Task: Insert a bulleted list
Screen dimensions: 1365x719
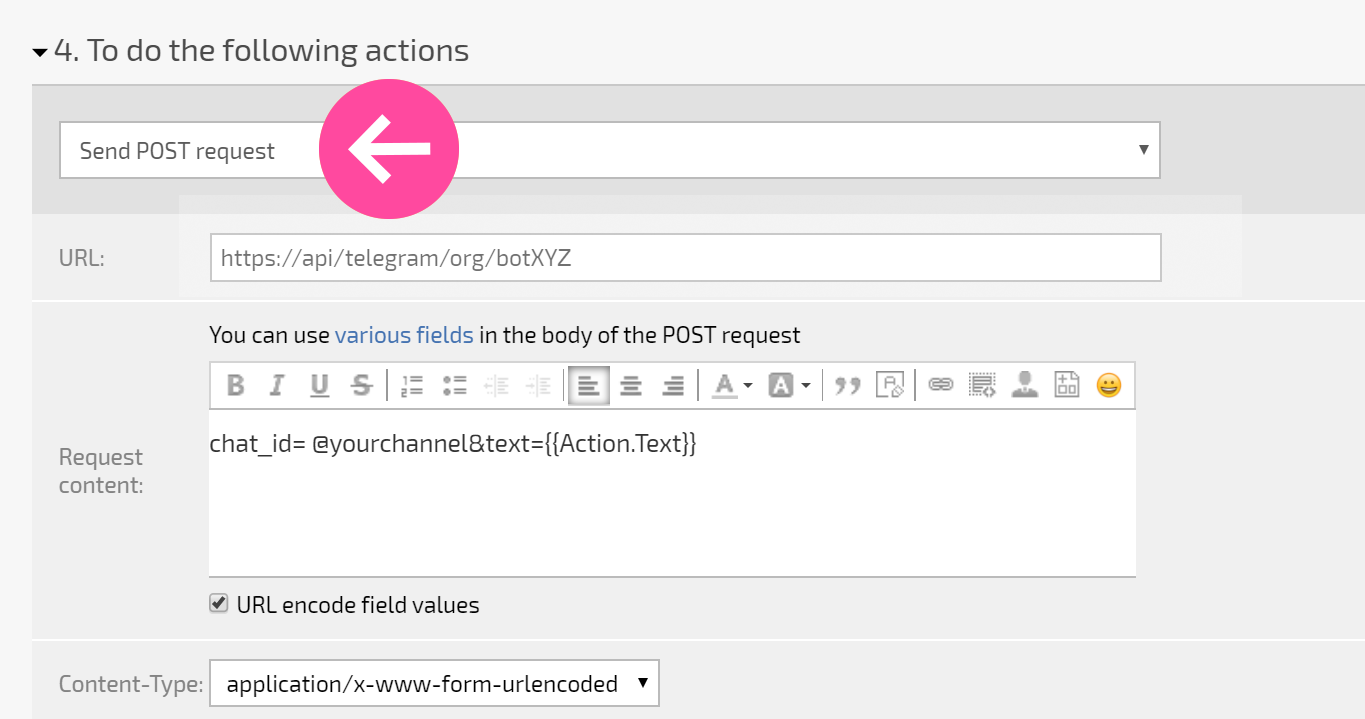Action: tap(455, 385)
